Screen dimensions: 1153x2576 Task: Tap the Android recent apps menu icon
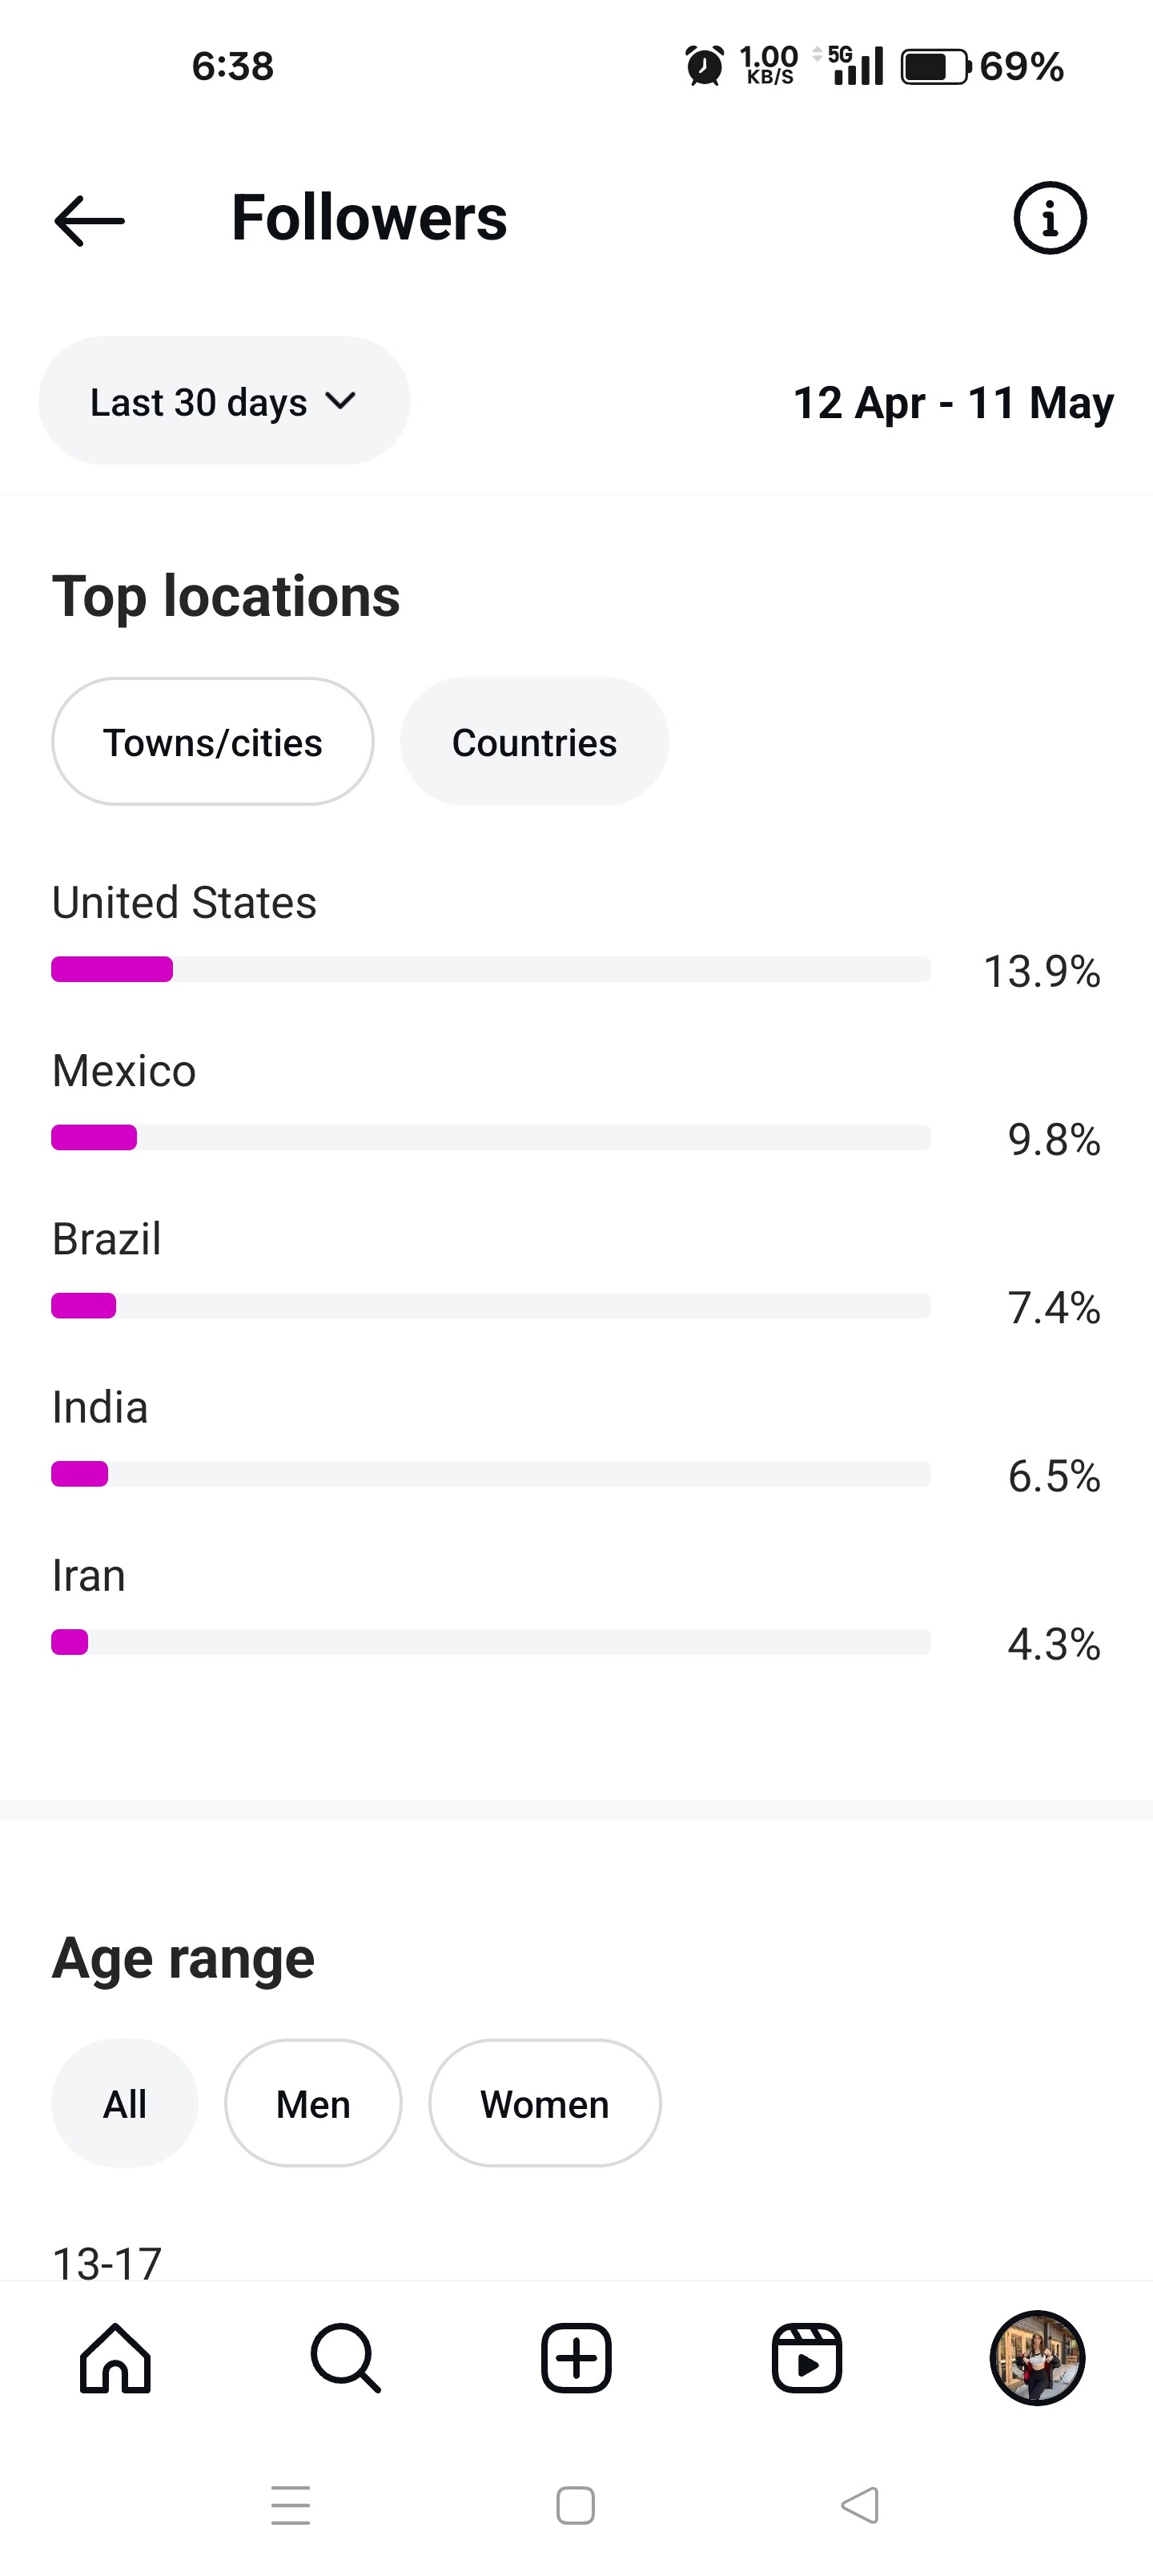(290, 2505)
